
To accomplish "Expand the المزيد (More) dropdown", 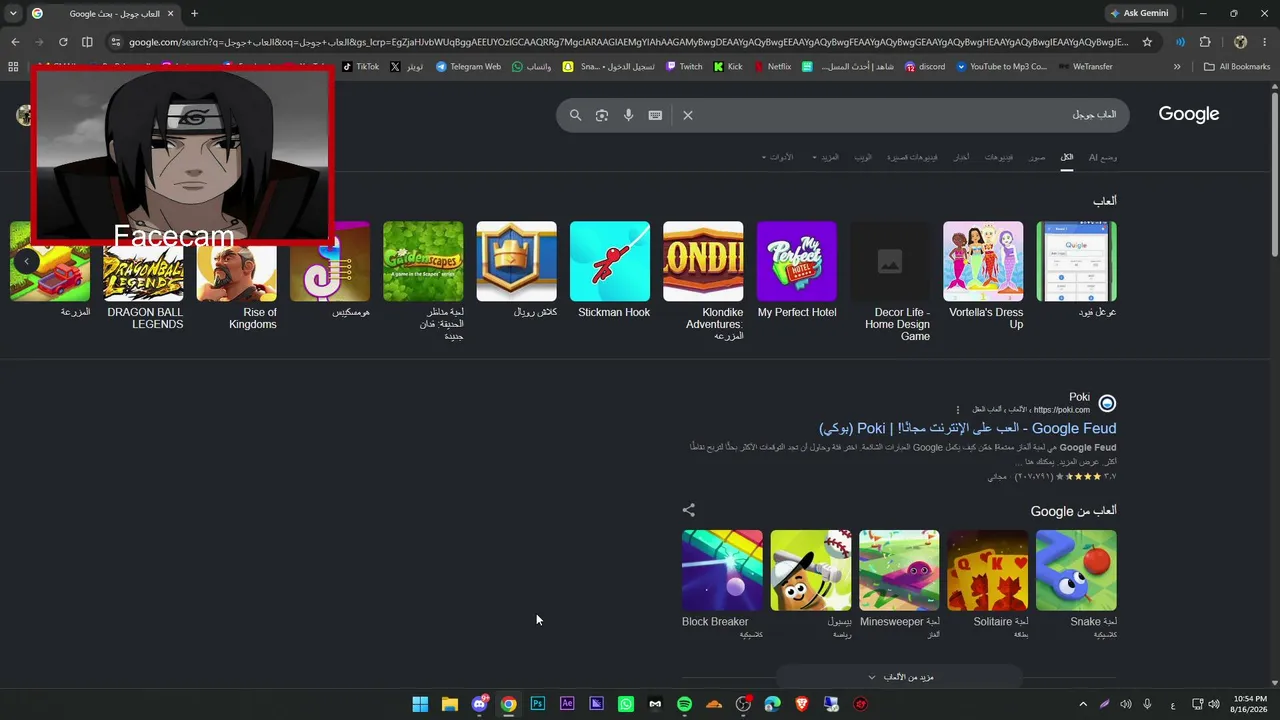I will (x=826, y=157).
